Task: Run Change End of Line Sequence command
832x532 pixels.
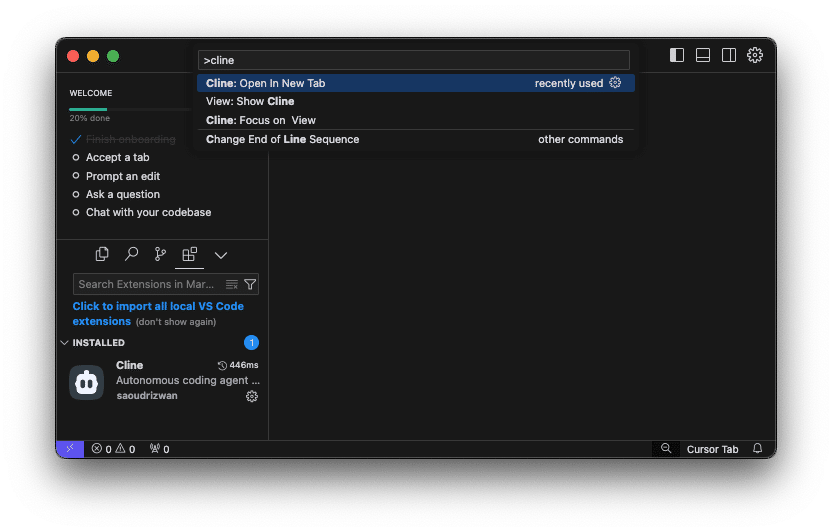Action: pyautogui.click(x=415, y=139)
